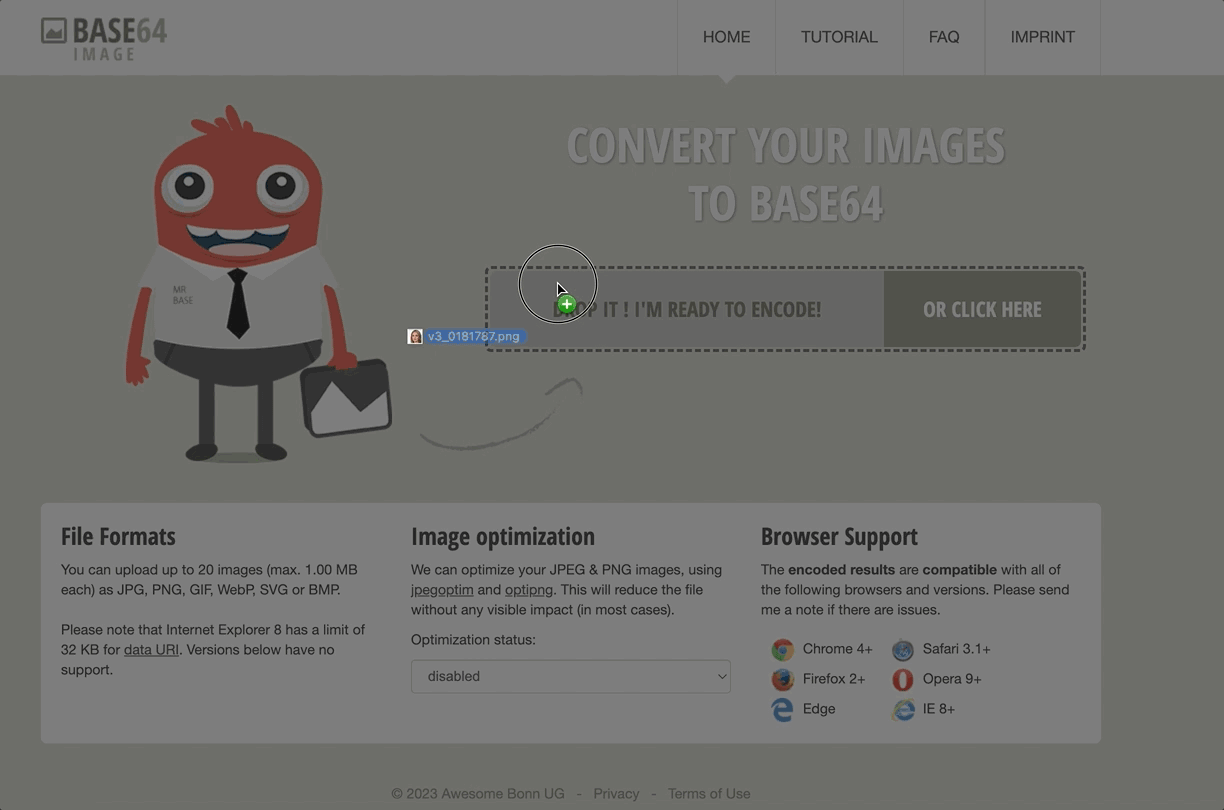The height and width of the screenshot is (810, 1224).
Task: Click the Browser Support heading
Action: (839, 536)
